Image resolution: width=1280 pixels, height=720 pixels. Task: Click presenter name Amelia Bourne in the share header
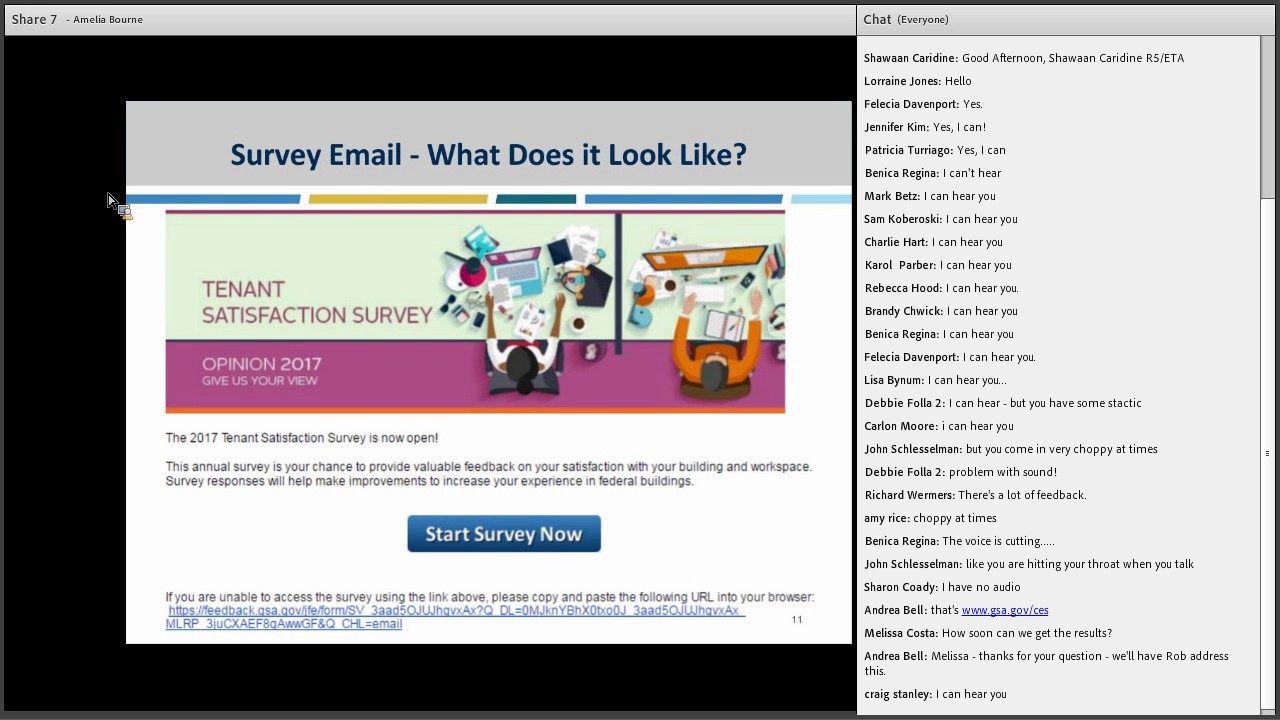coord(108,19)
